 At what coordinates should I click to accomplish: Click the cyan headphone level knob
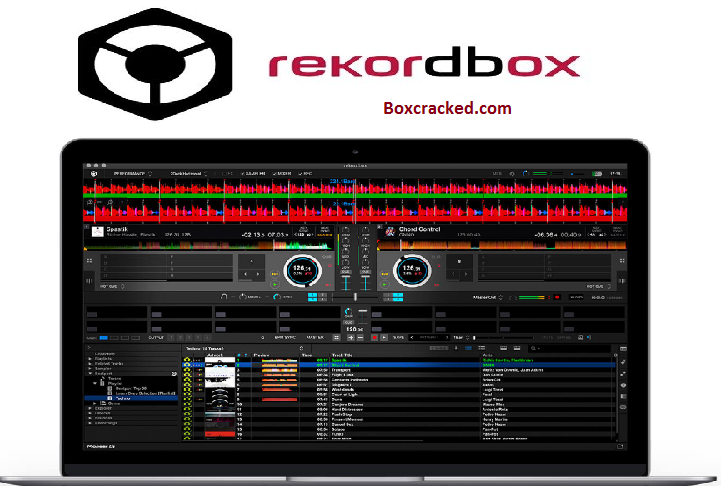click(277, 297)
